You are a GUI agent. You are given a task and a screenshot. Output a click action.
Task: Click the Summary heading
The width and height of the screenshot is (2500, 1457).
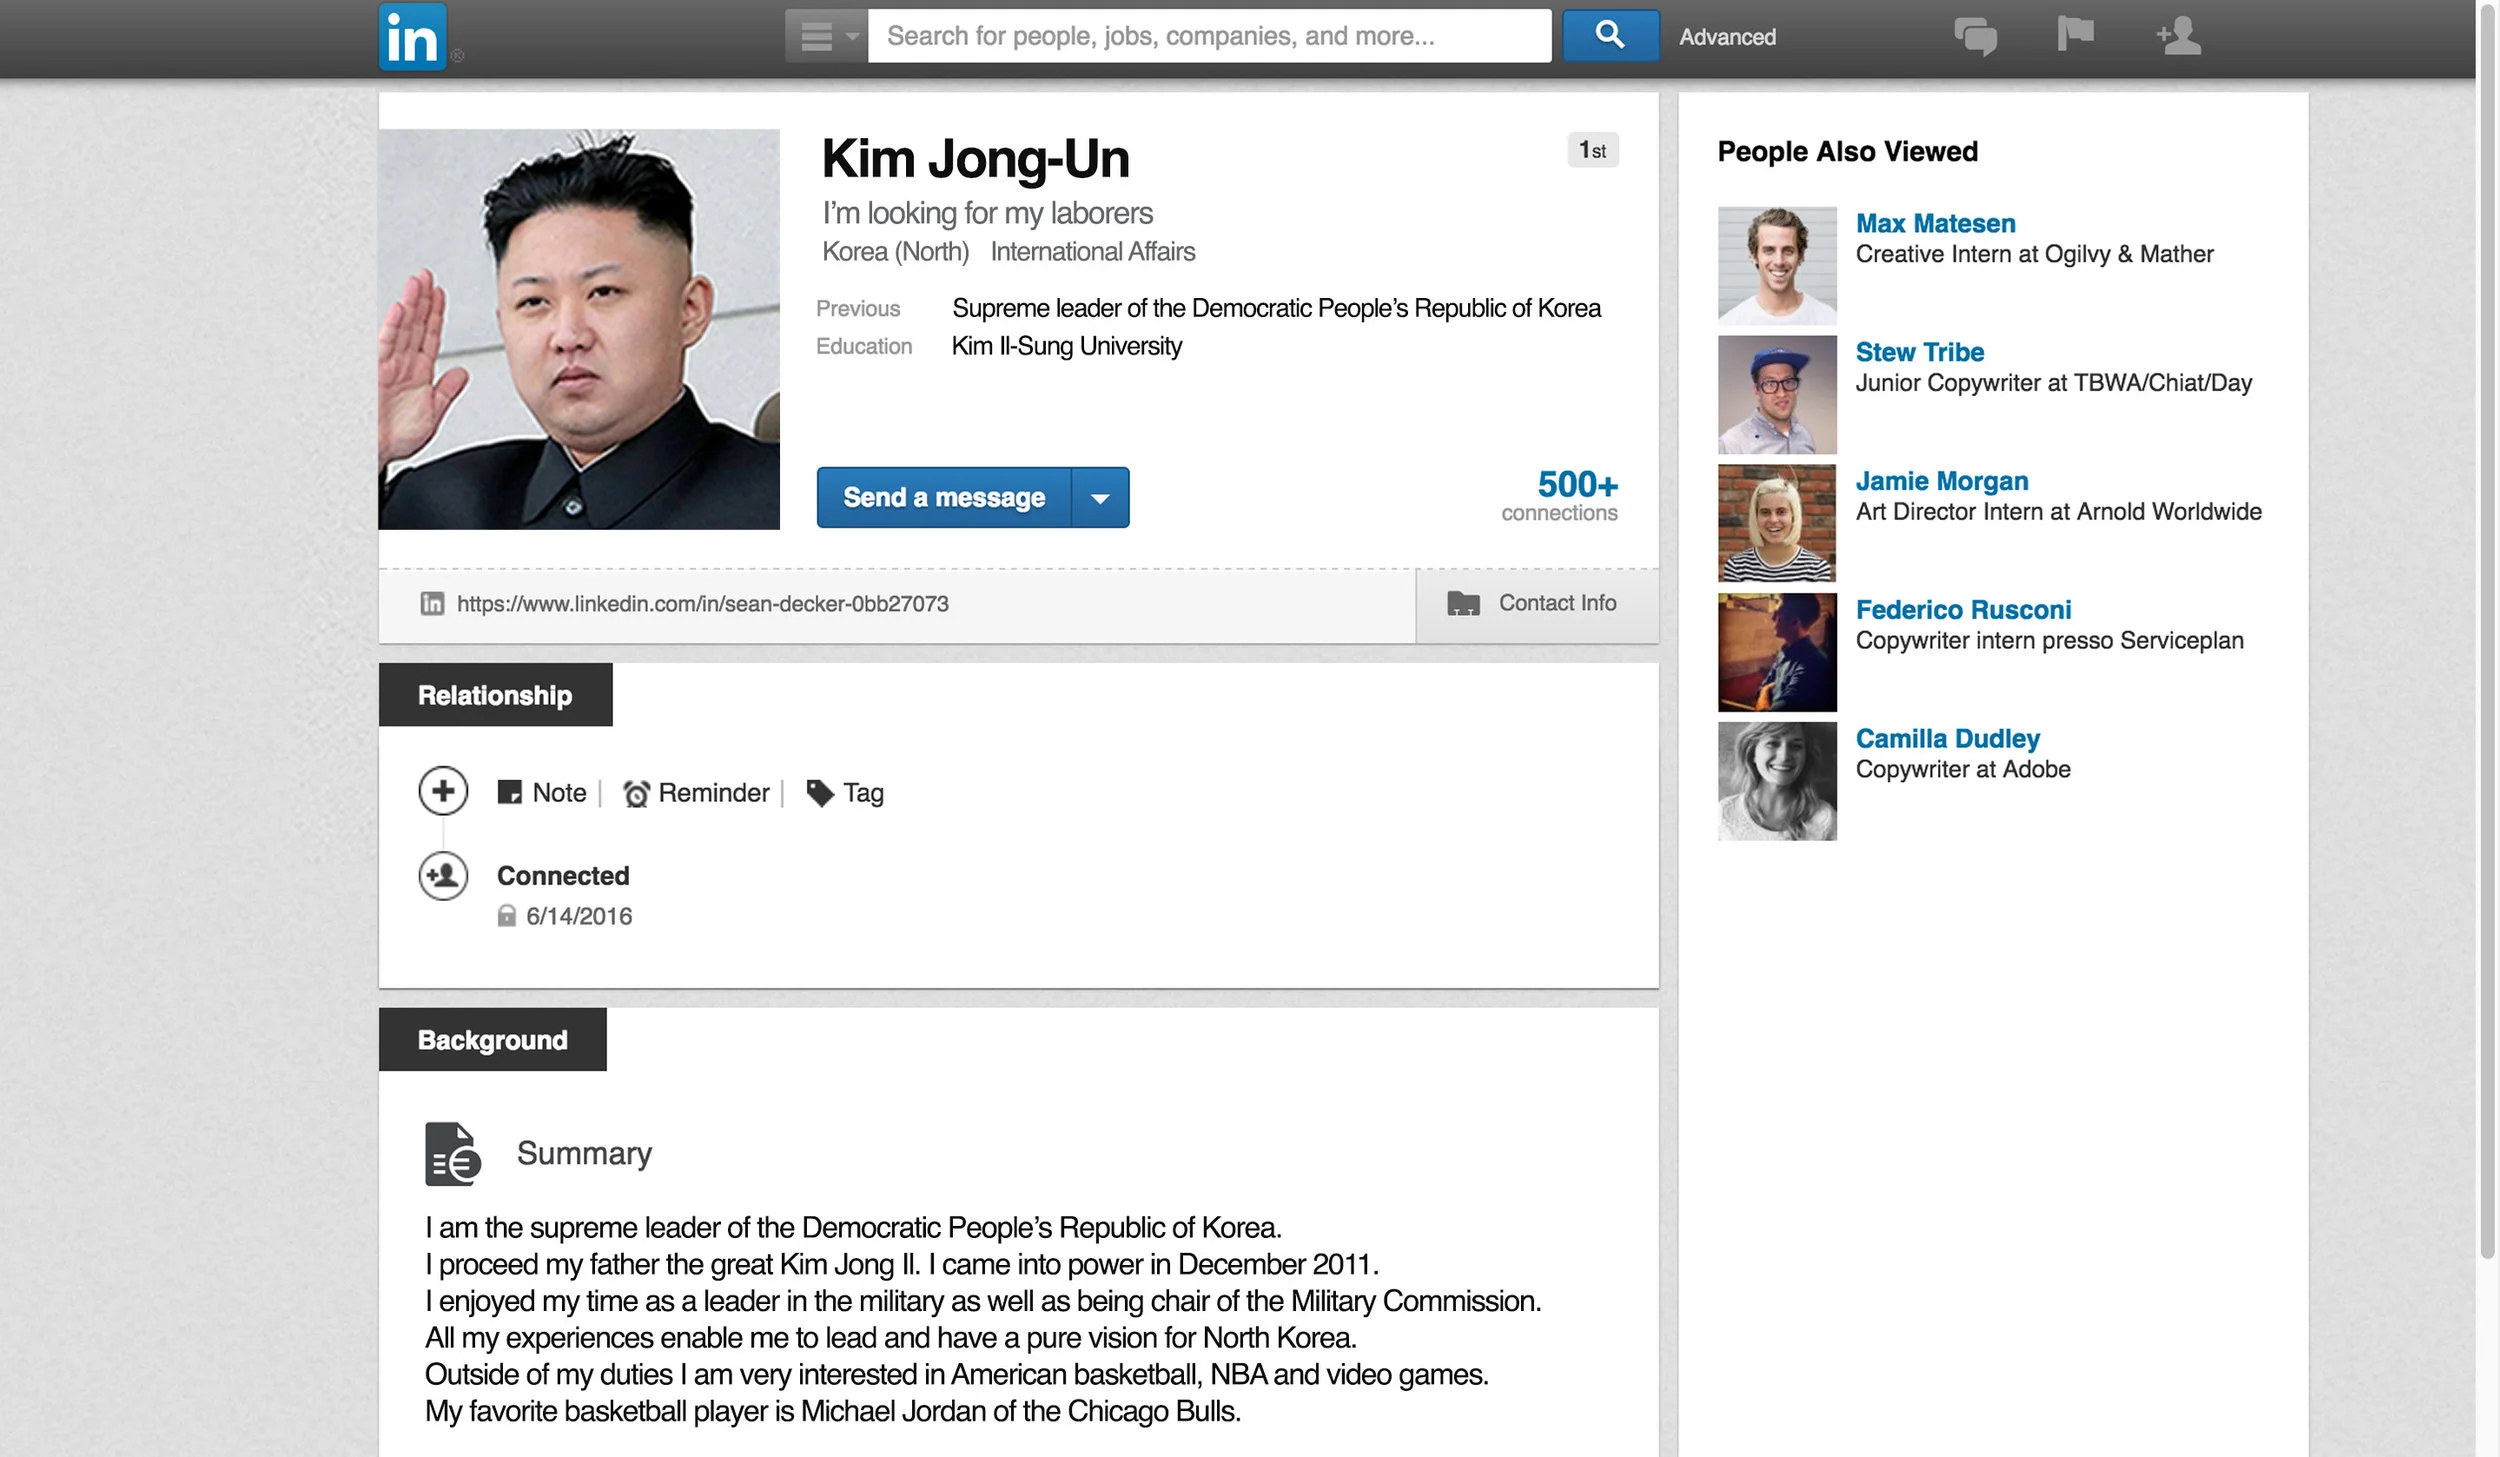pos(584,1154)
